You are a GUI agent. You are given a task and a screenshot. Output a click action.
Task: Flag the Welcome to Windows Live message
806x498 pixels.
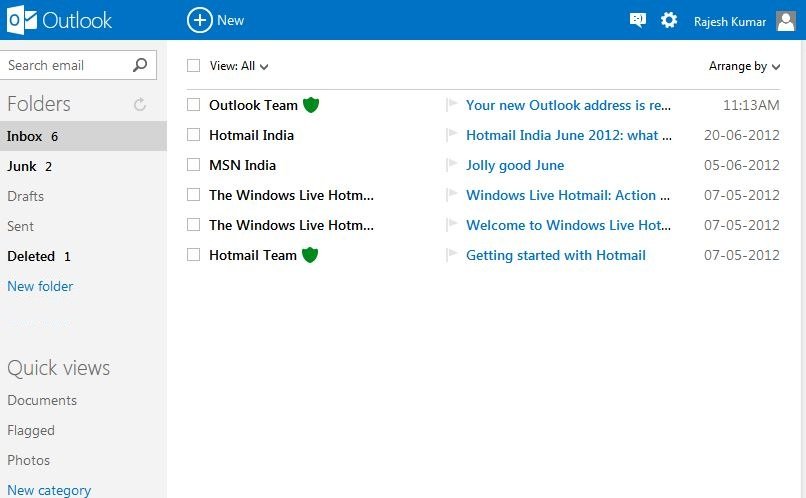pos(452,224)
